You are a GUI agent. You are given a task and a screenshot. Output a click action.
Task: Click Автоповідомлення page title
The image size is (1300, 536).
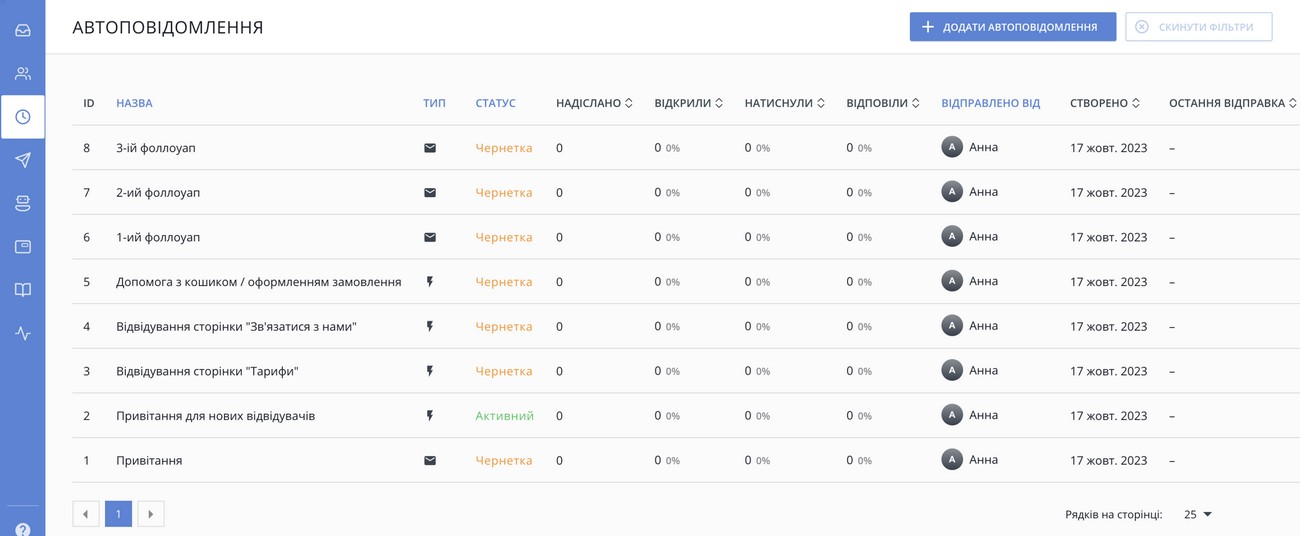pos(168,27)
